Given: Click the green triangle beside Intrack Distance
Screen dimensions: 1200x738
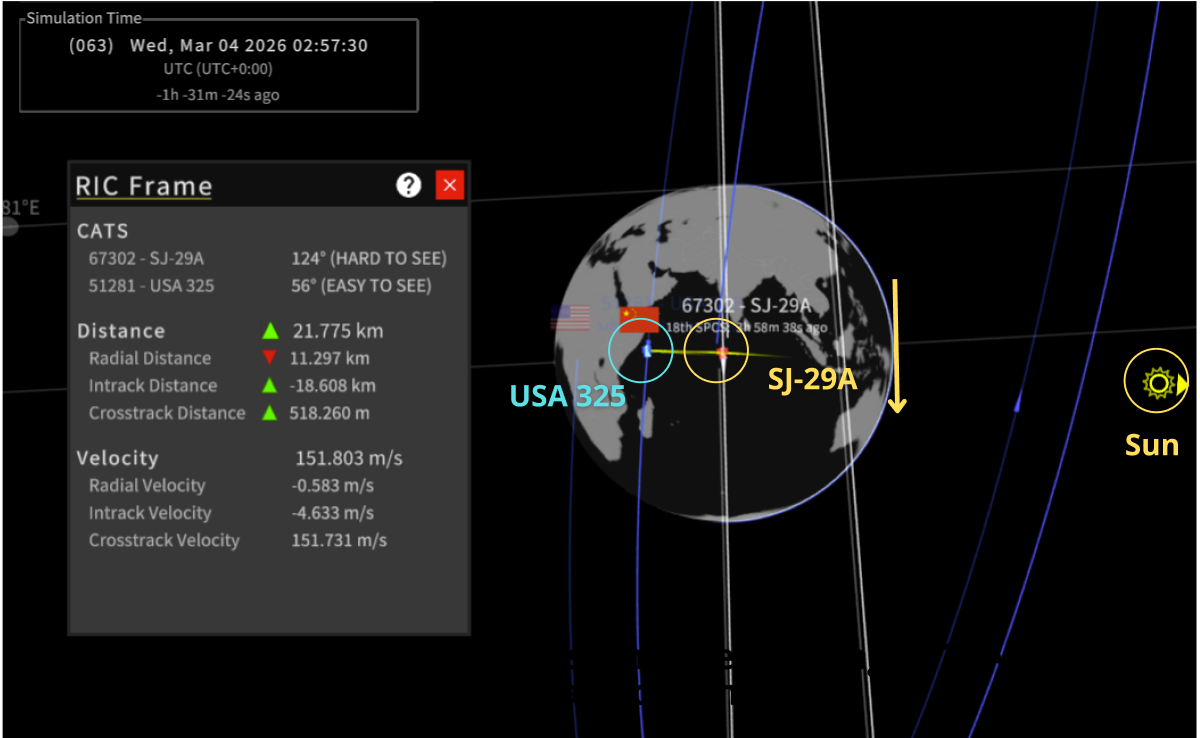Looking at the screenshot, I should (x=268, y=385).
